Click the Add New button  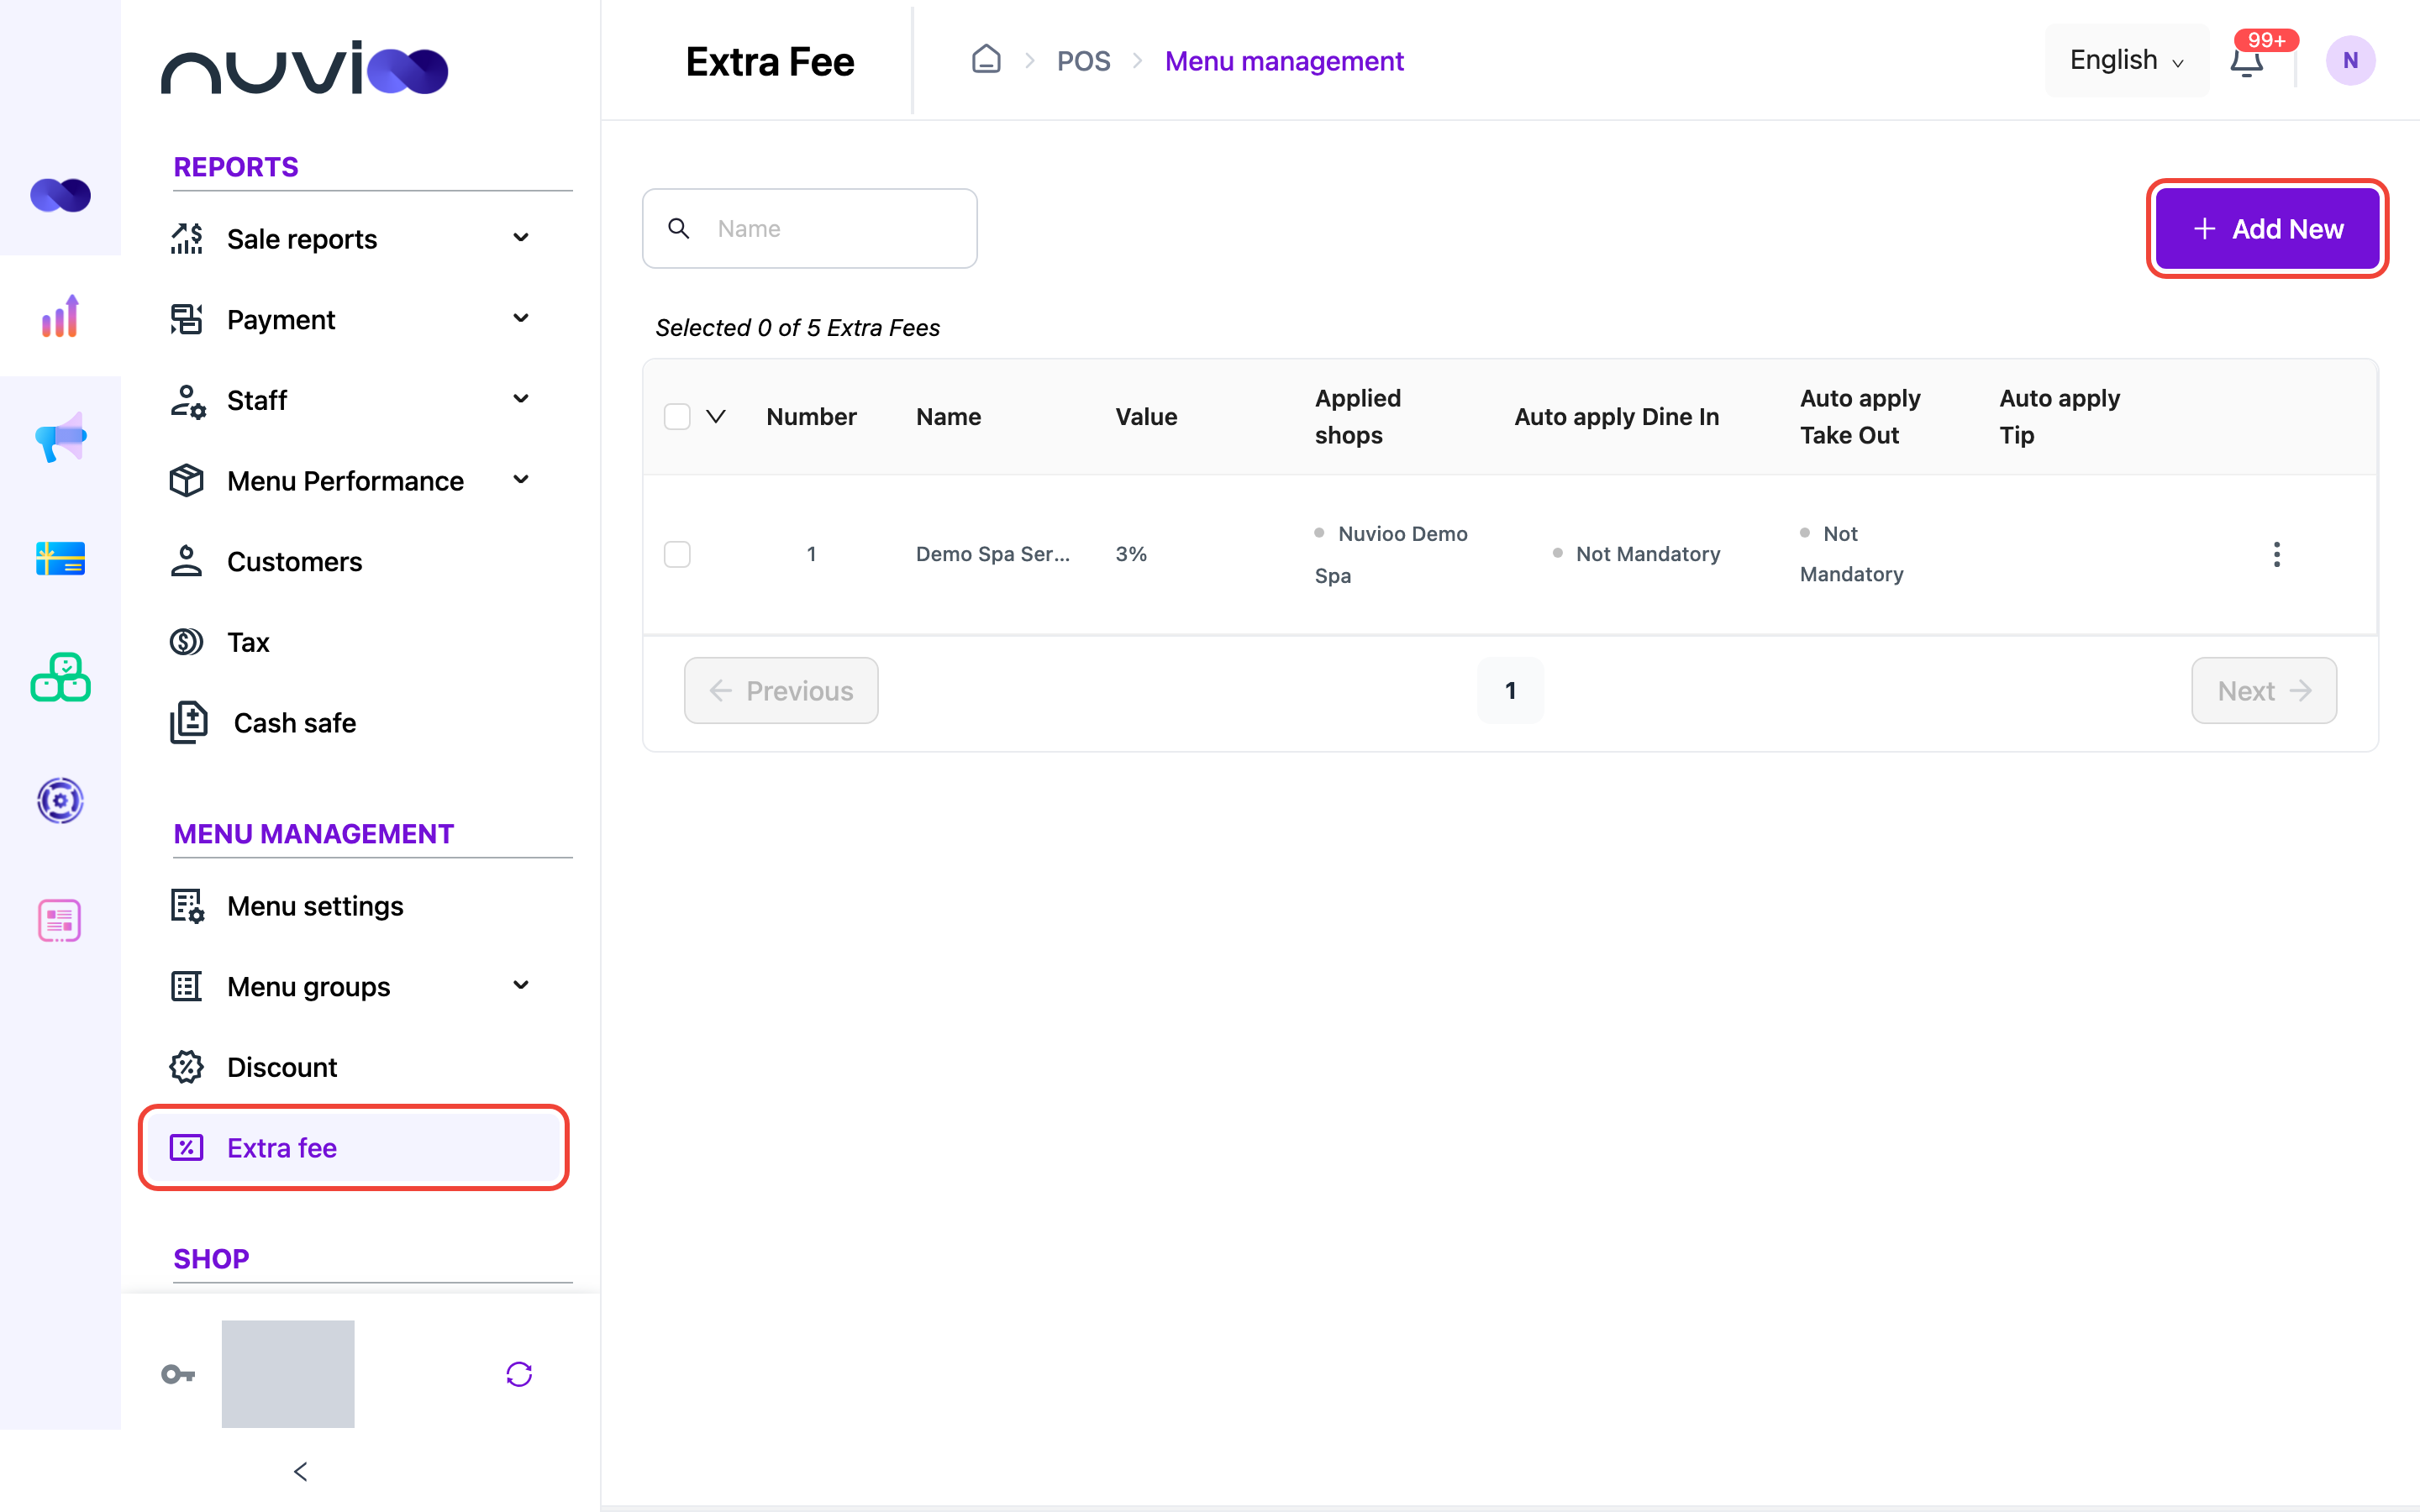2267,229
